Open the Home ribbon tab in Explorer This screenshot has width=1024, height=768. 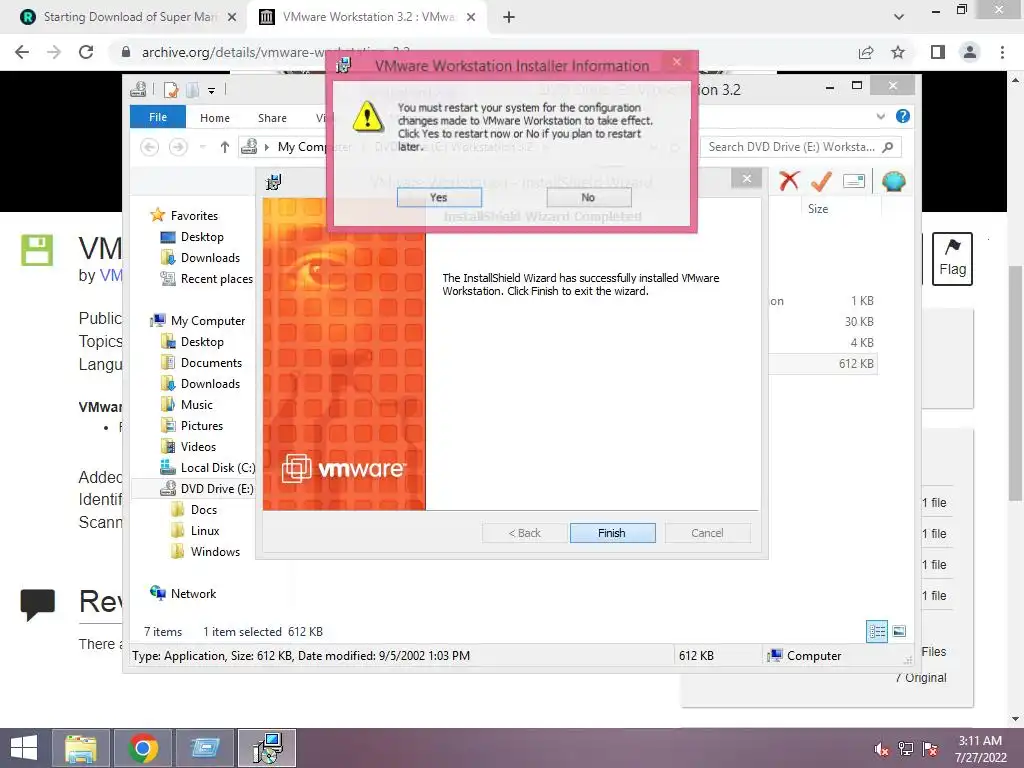pyautogui.click(x=215, y=118)
